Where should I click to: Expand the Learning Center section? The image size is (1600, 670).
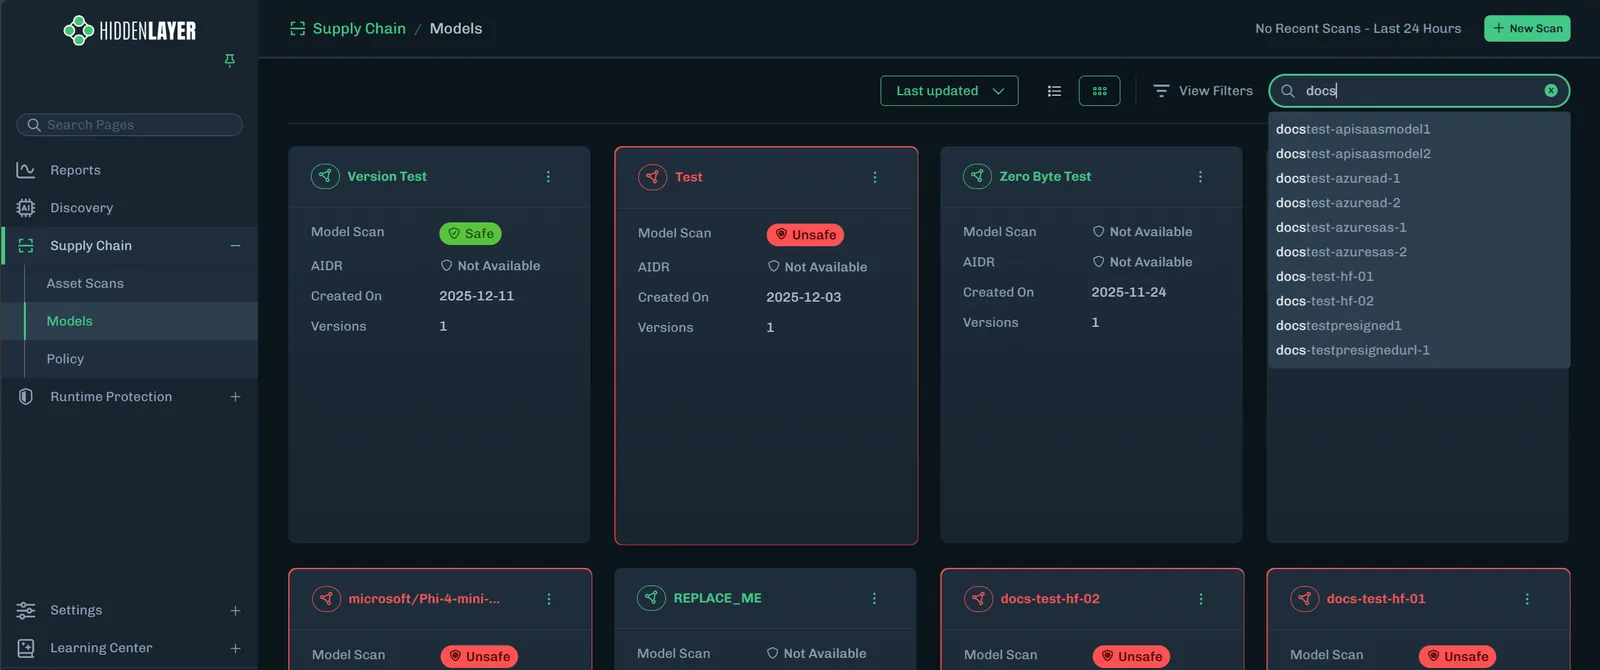[x=235, y=649]
